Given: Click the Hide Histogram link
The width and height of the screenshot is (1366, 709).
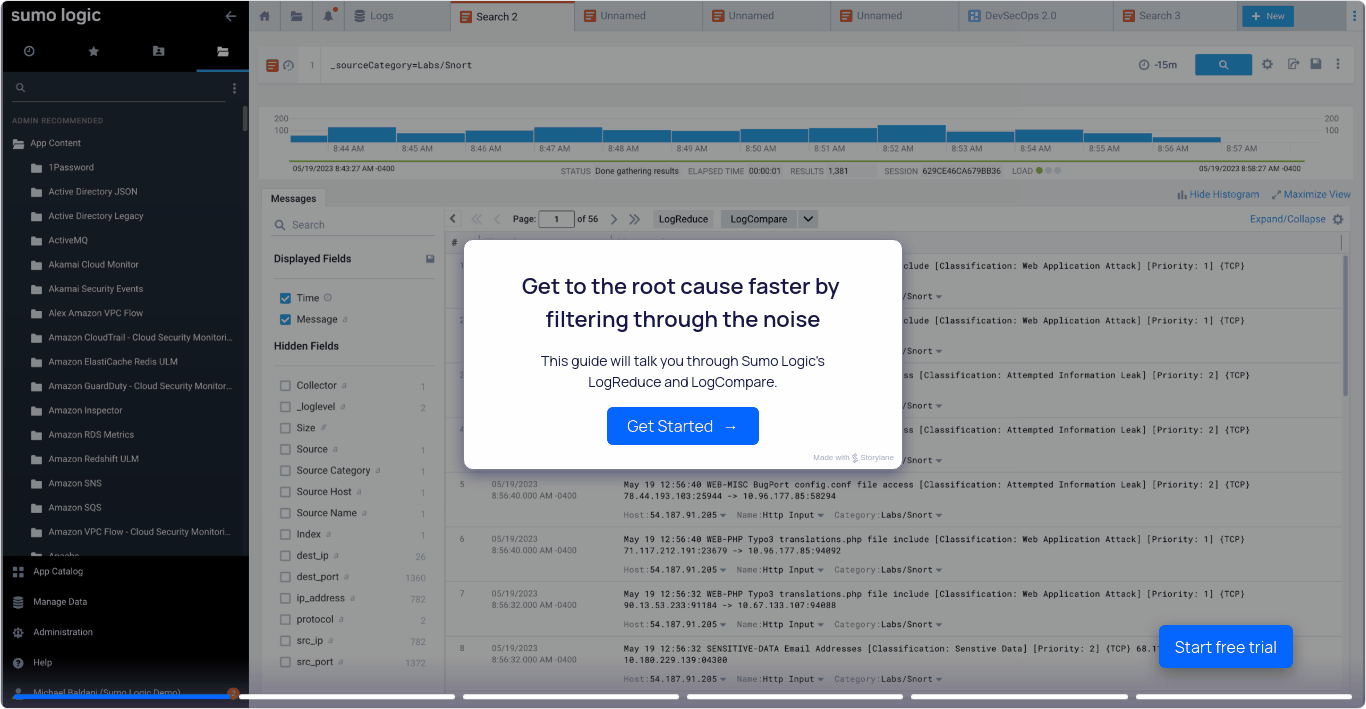Looking at the screenshot, I should (x=1218, y=195).
